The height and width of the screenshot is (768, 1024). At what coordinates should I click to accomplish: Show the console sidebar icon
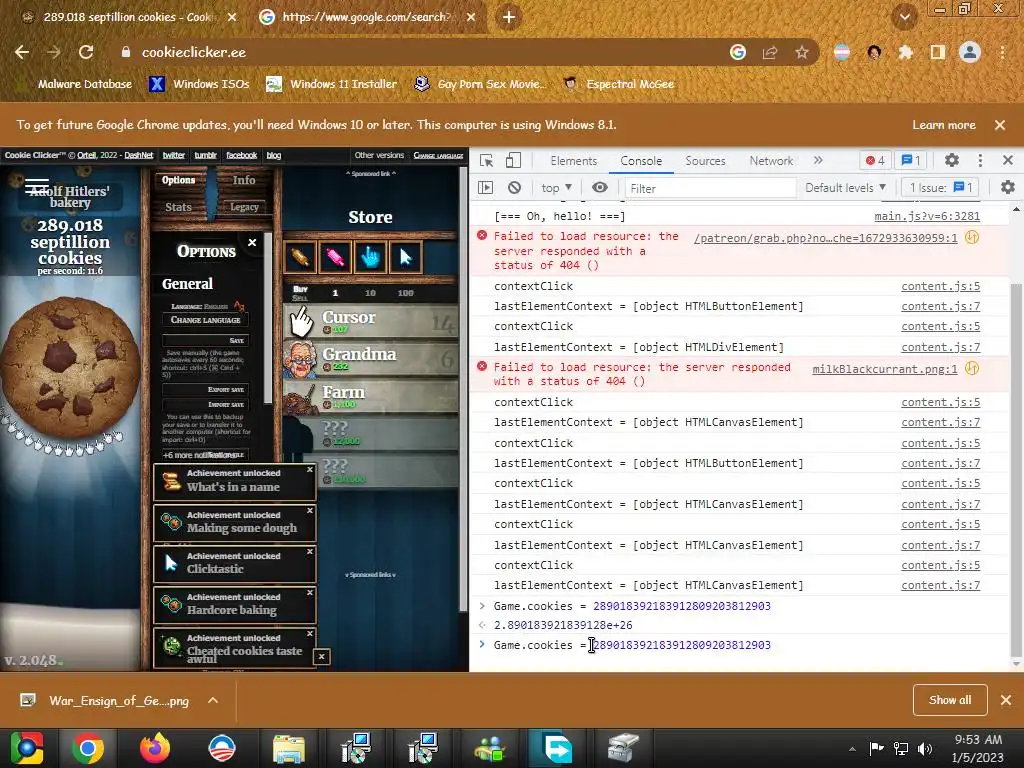485,188
